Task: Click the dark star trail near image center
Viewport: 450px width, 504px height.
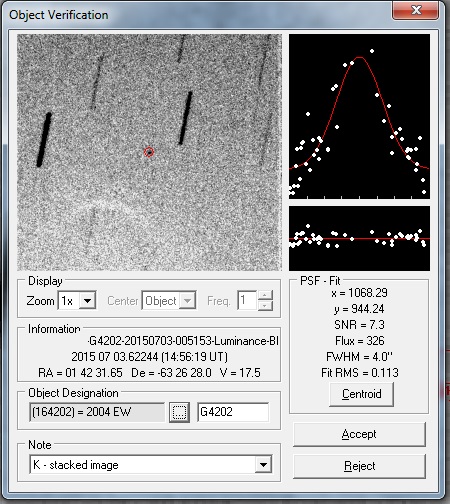Action: [185, 118]
